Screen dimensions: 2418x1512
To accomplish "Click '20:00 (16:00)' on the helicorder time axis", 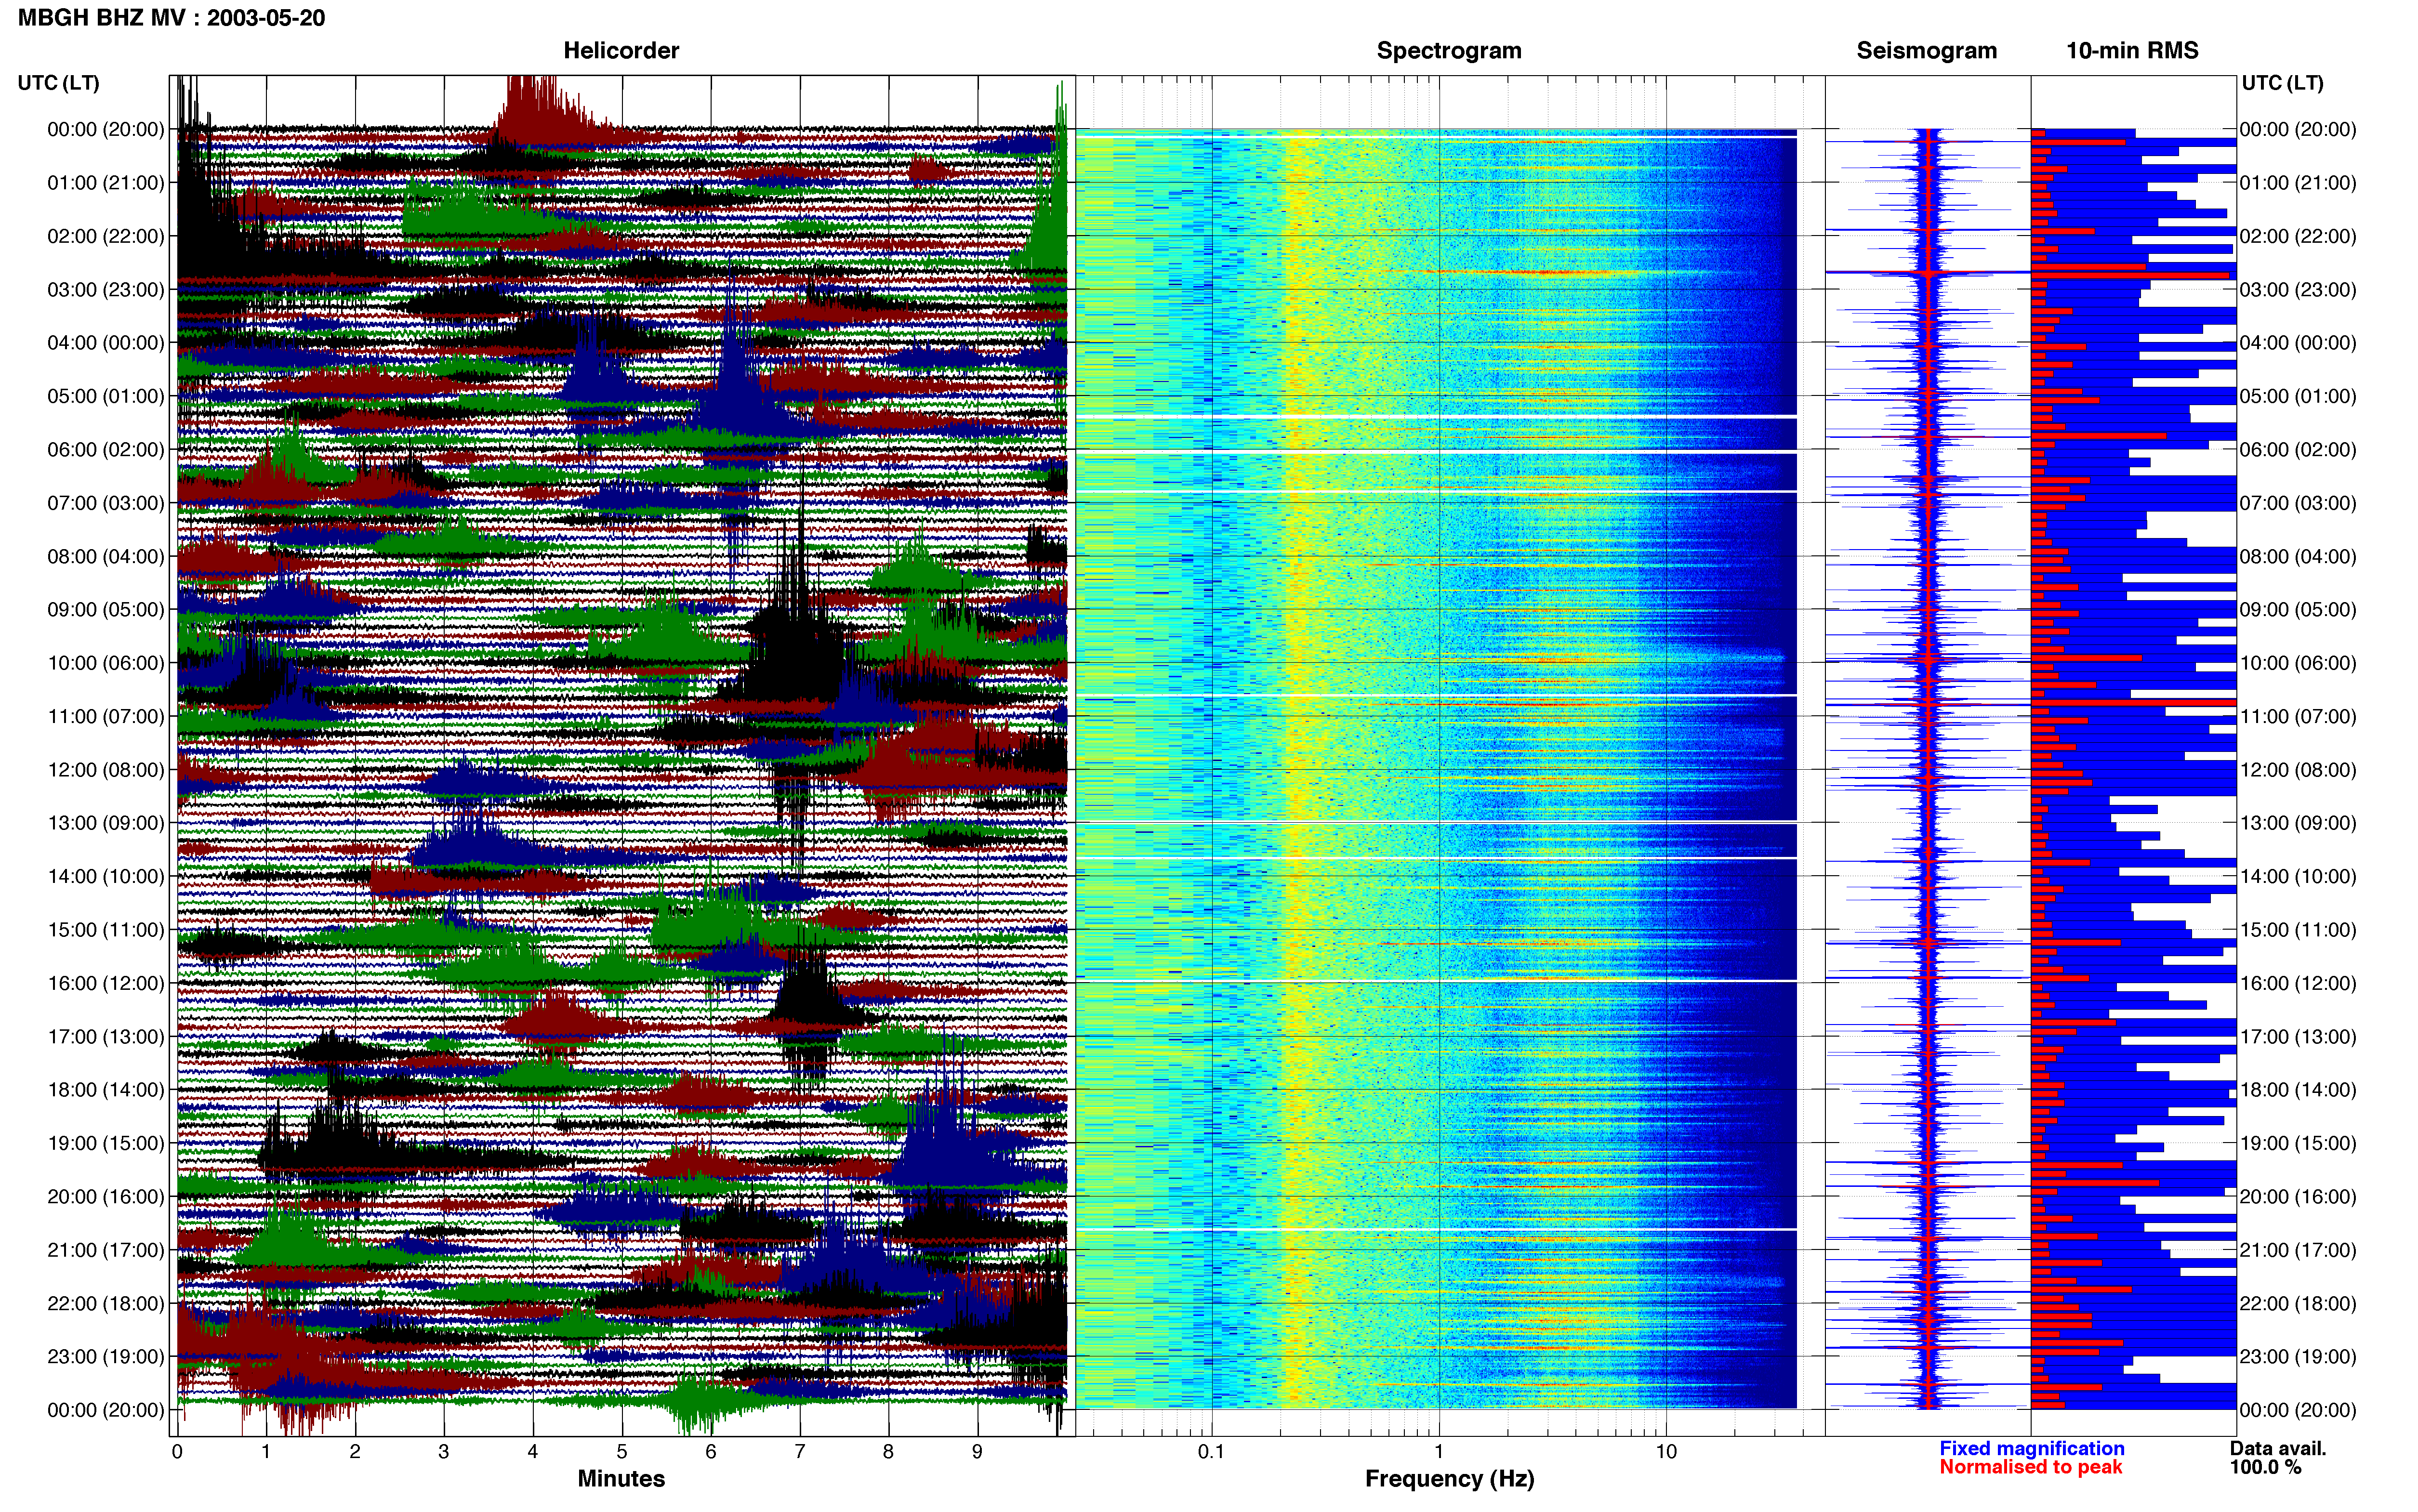I will pyautogui.click(x=106, y=1197).
